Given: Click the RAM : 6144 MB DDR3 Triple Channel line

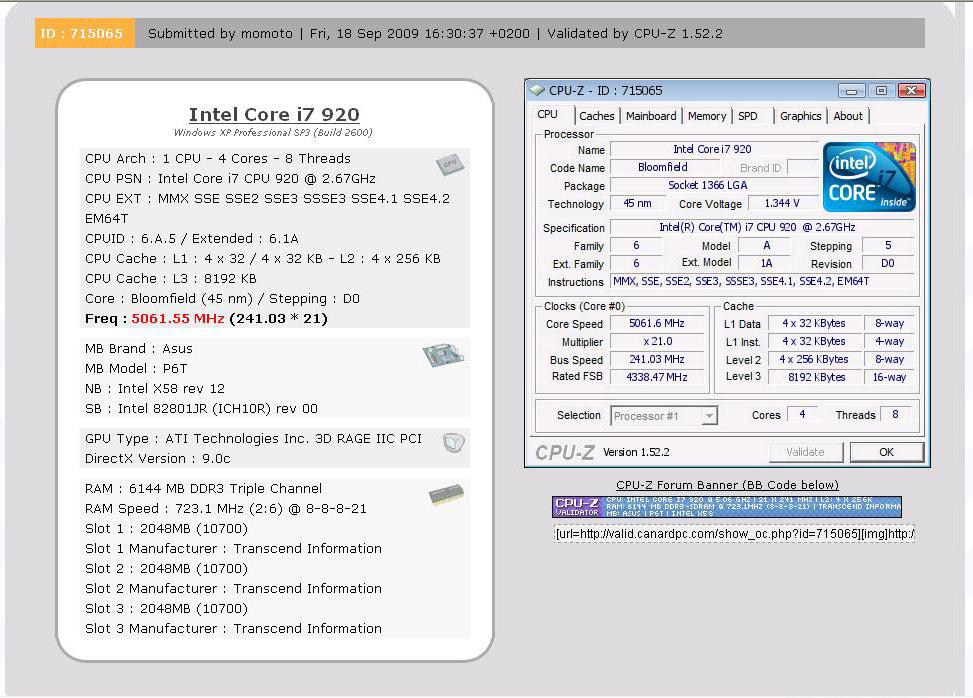Looking at the screenshot, I should 204,489.
